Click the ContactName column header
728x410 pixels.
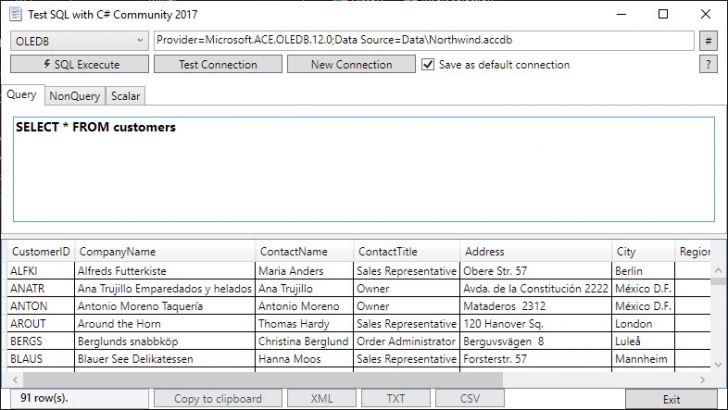pyautogui.click(x=304, y=252)
